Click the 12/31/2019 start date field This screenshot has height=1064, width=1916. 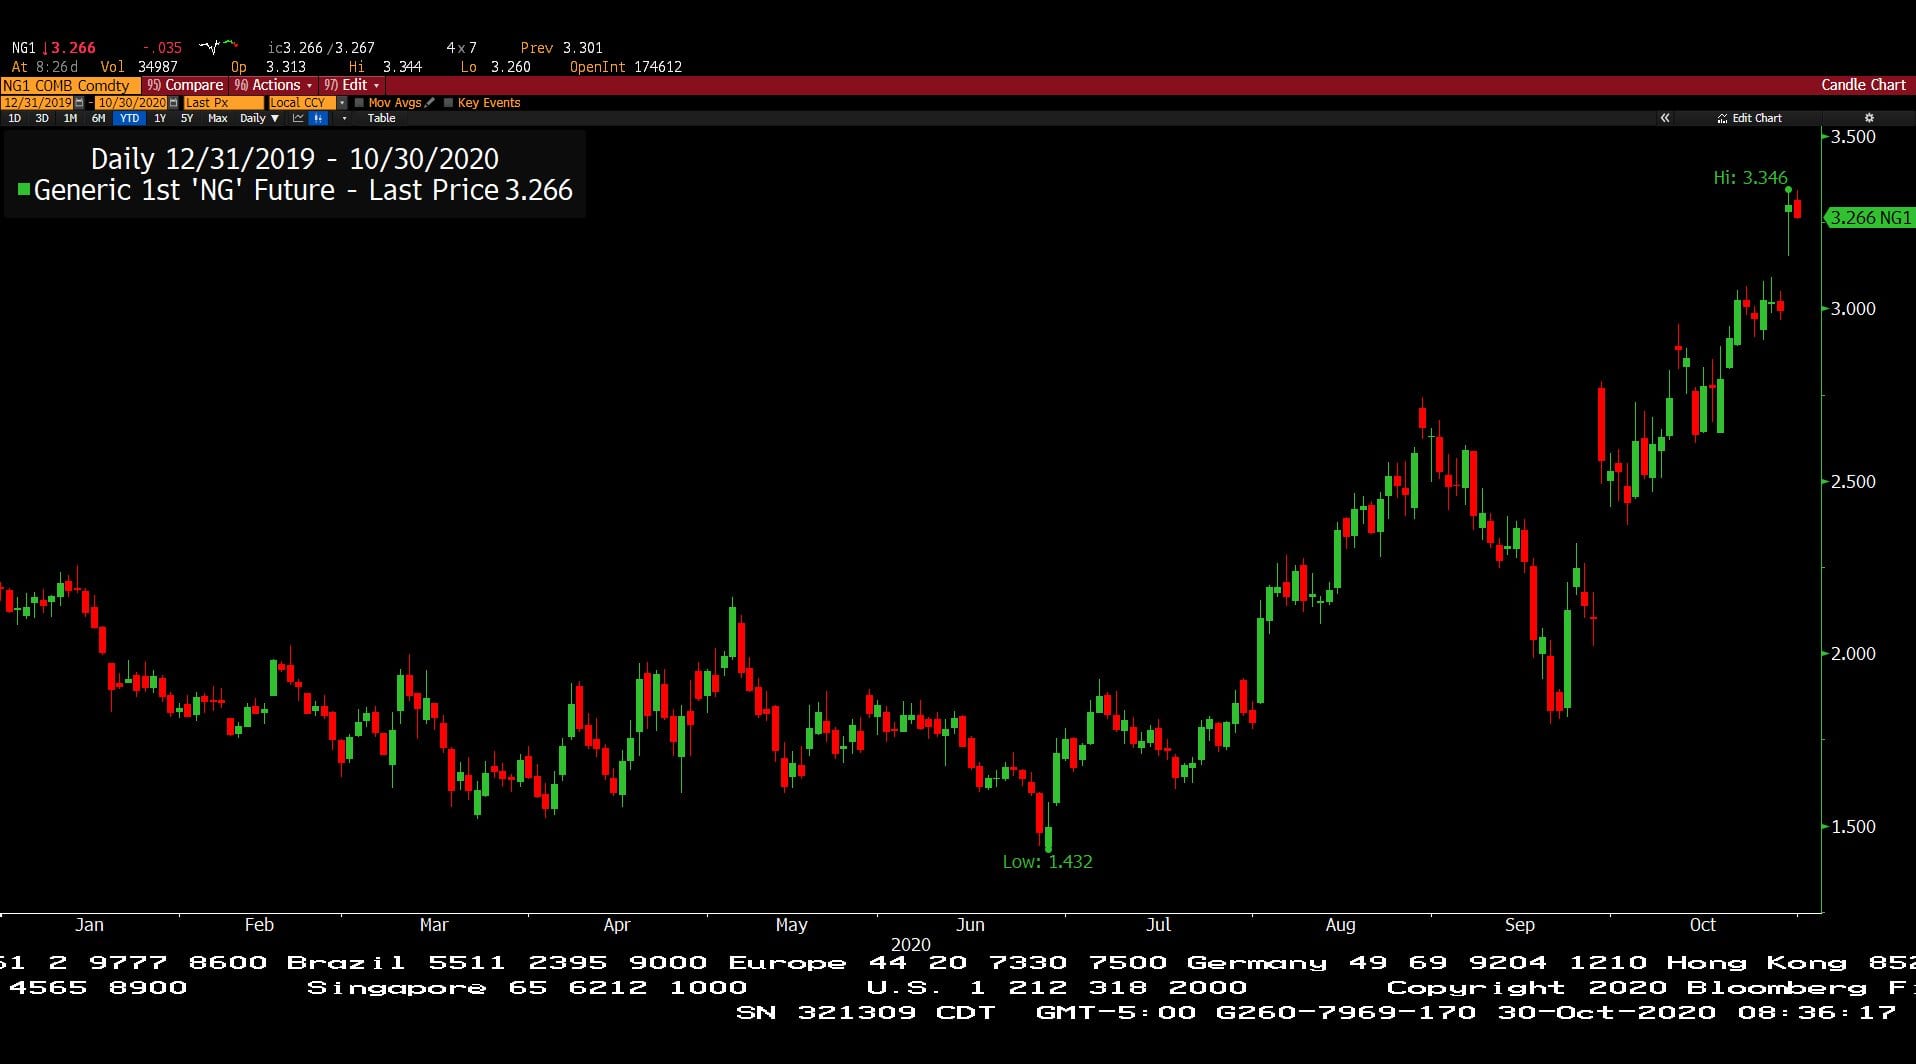[37, 103]
